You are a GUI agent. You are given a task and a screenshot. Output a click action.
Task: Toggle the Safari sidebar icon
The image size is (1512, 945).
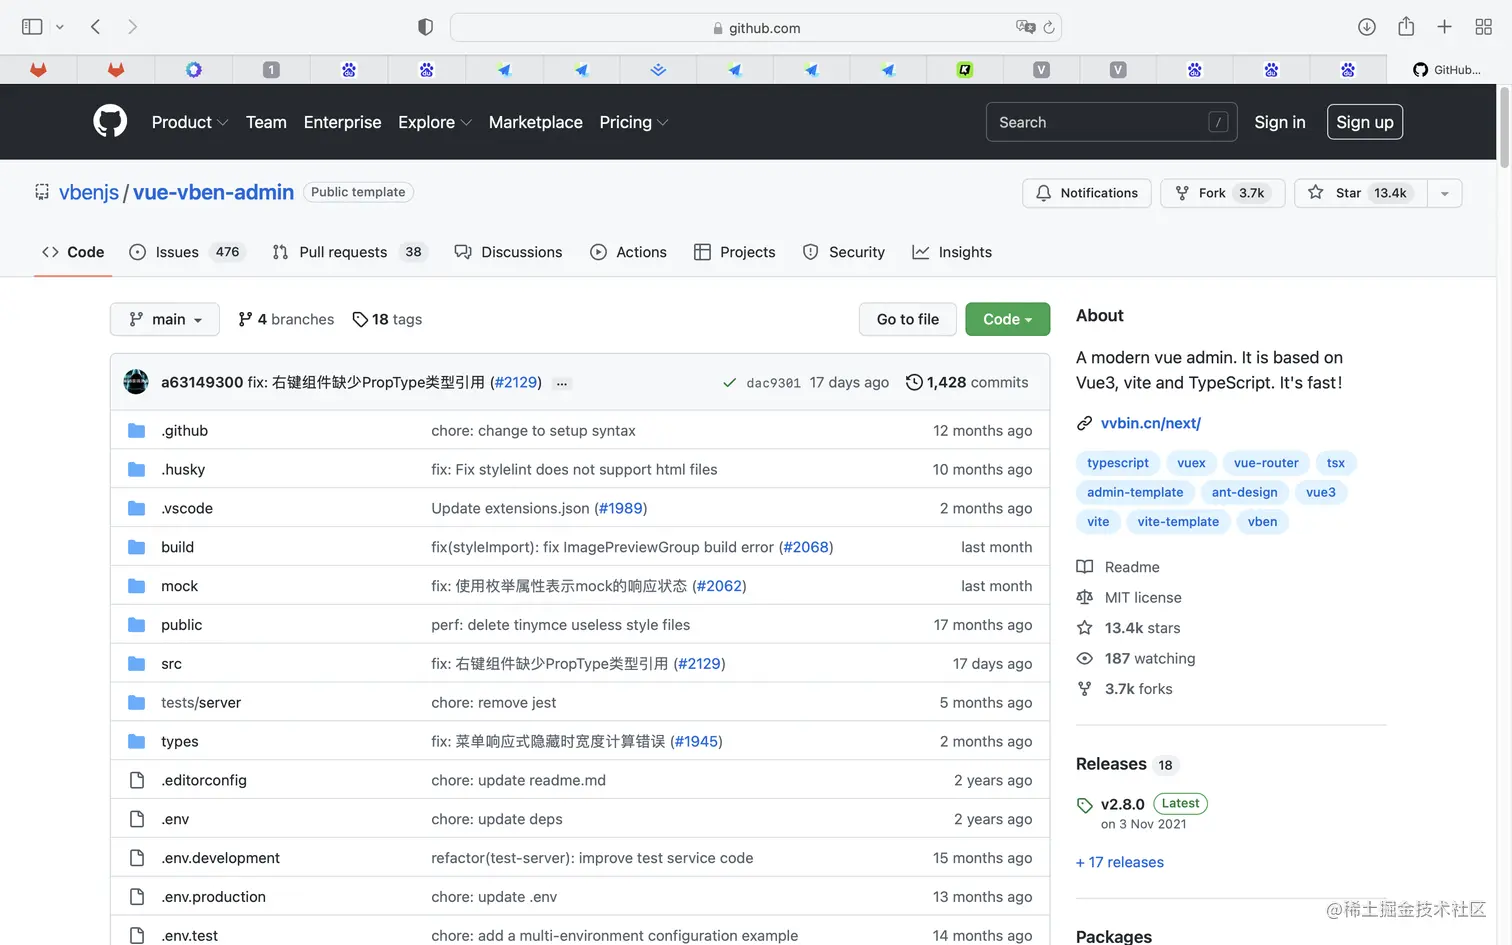point(32,27)
